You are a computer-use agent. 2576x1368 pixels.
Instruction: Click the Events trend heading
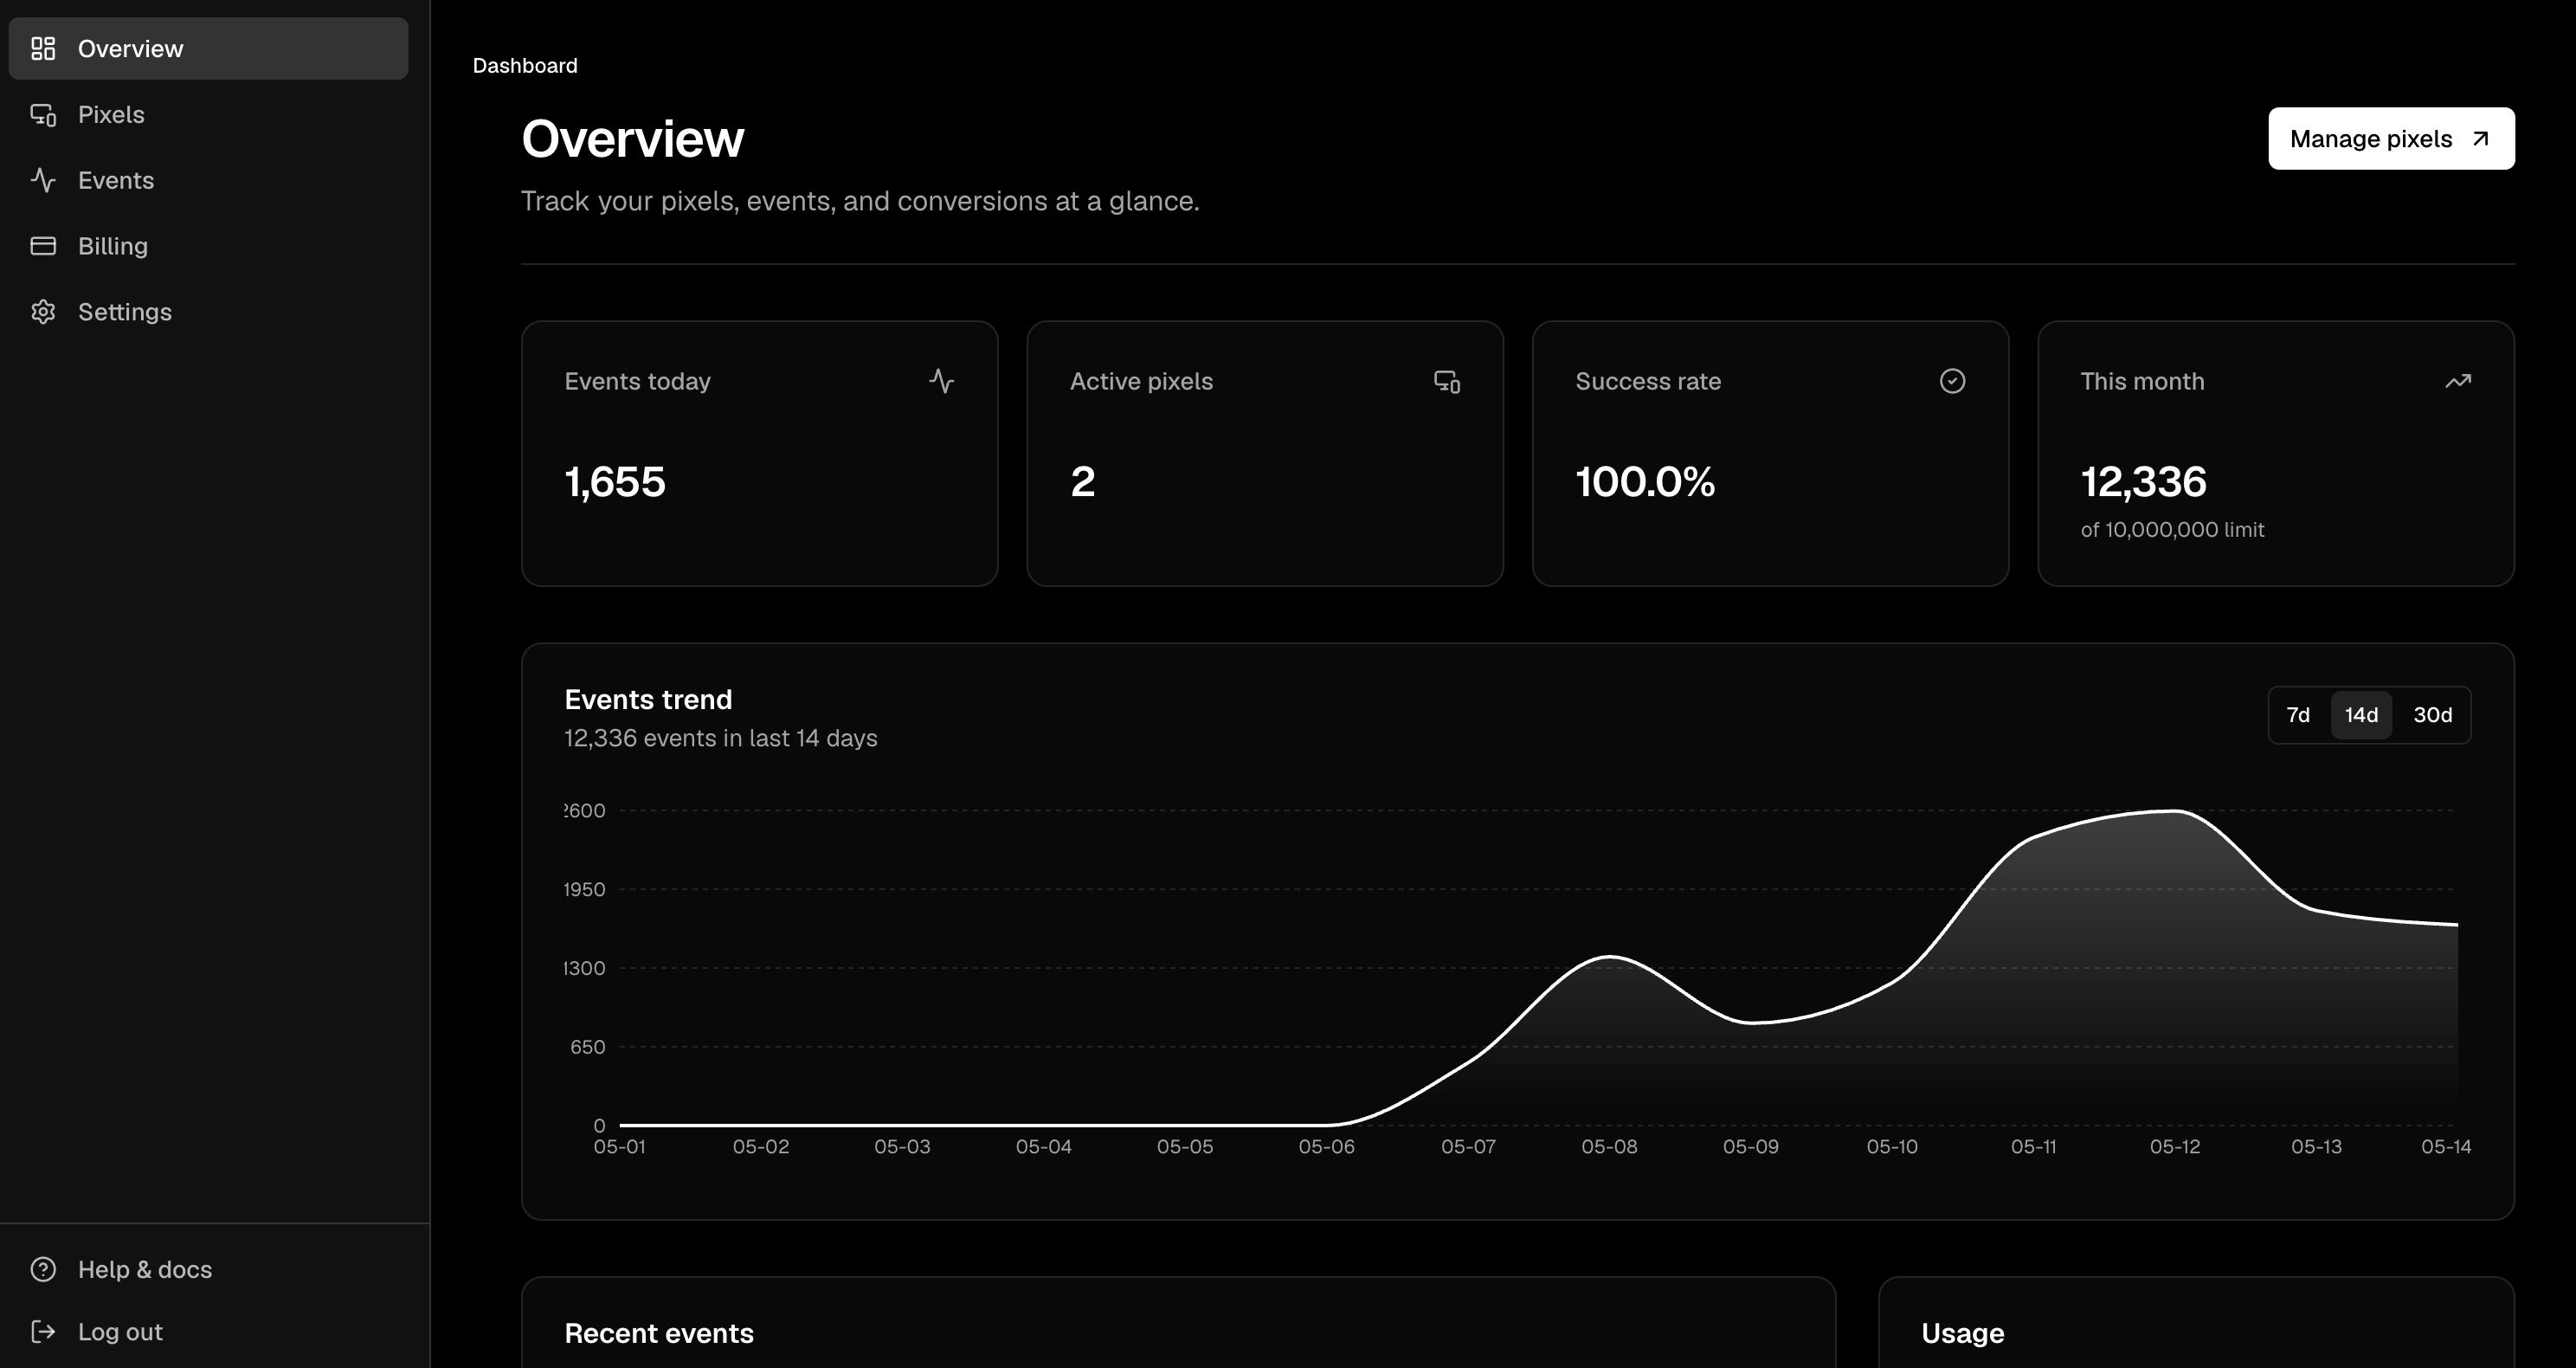(648, 699)
